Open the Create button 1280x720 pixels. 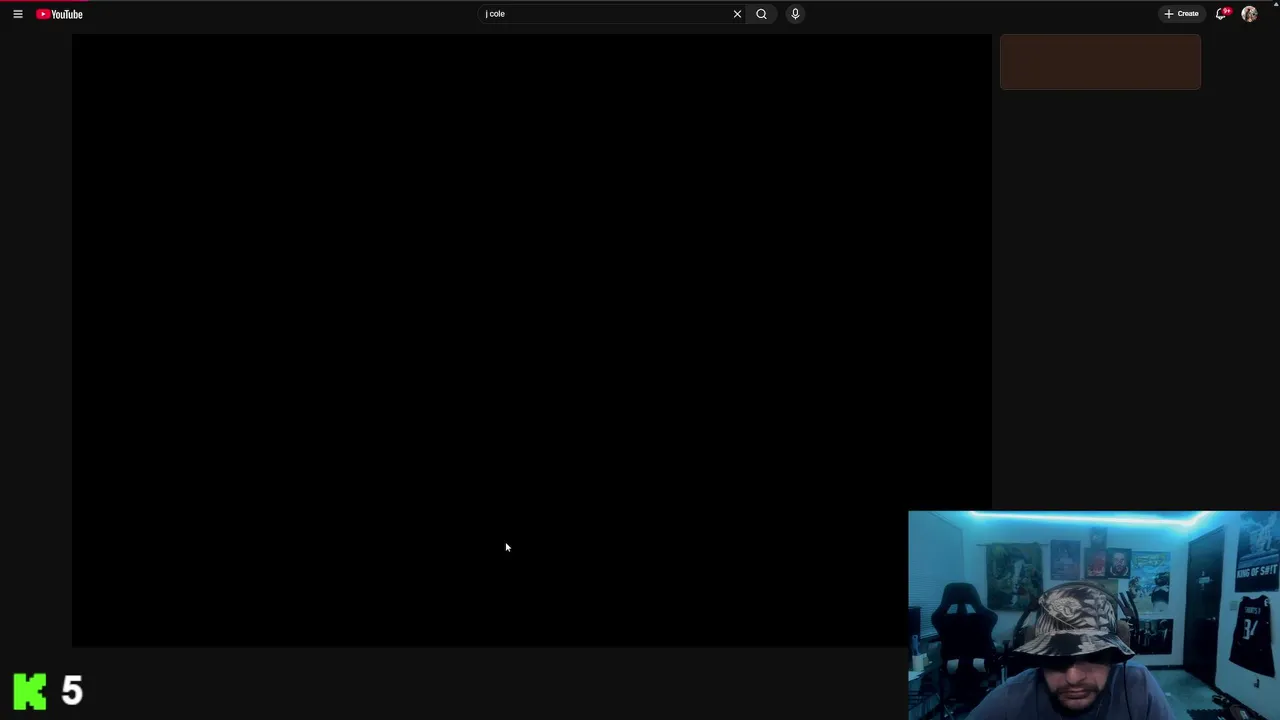pyautogui.click(x=1181, y=14)
